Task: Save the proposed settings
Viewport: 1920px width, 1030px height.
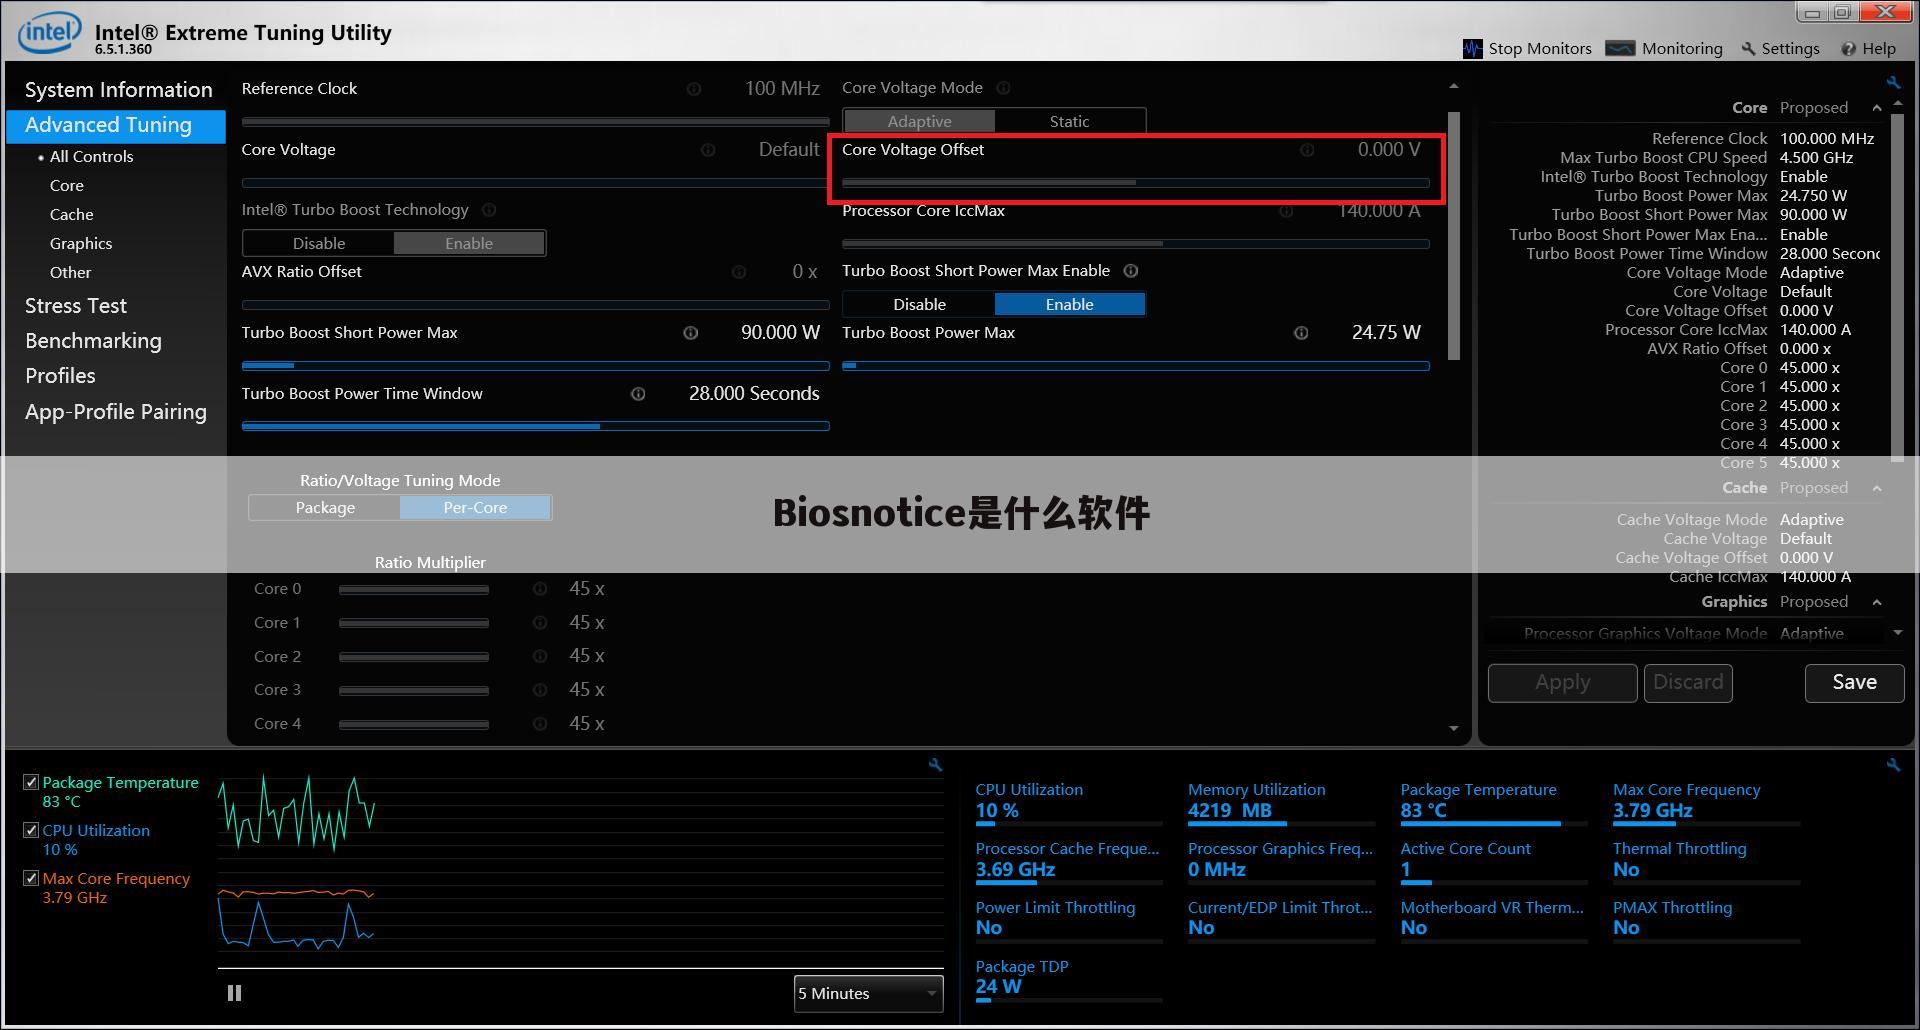Action: (x=1854, y=682)
